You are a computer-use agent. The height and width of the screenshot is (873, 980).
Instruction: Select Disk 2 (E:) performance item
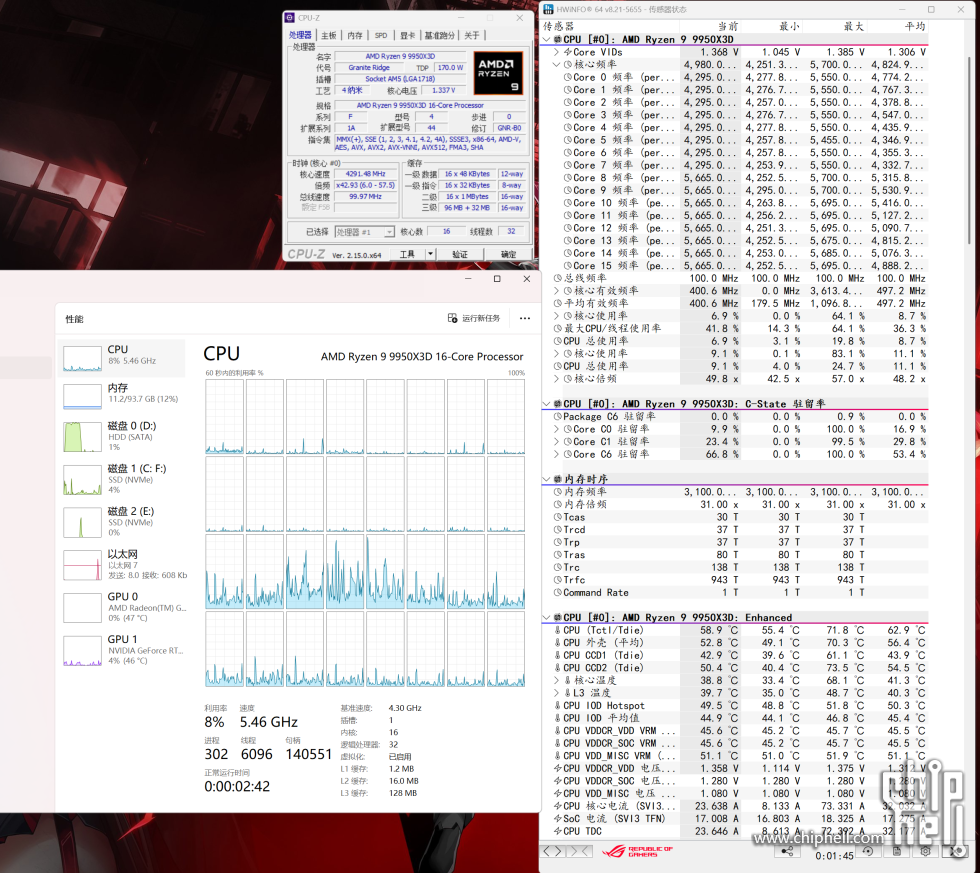(x=122, y=522)
